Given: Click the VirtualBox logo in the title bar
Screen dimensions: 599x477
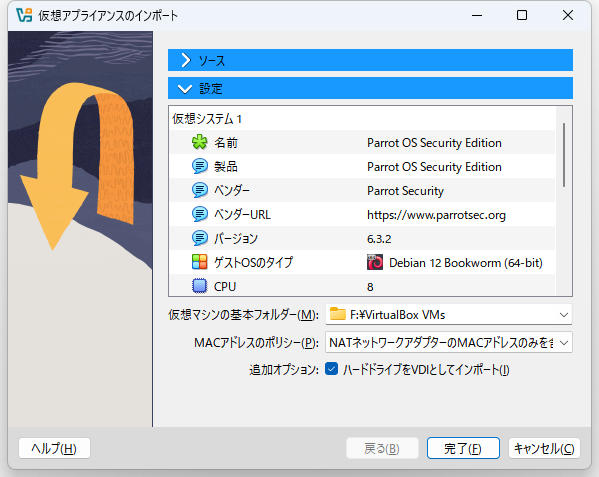Looking at the screenshot, I should 24,15.
